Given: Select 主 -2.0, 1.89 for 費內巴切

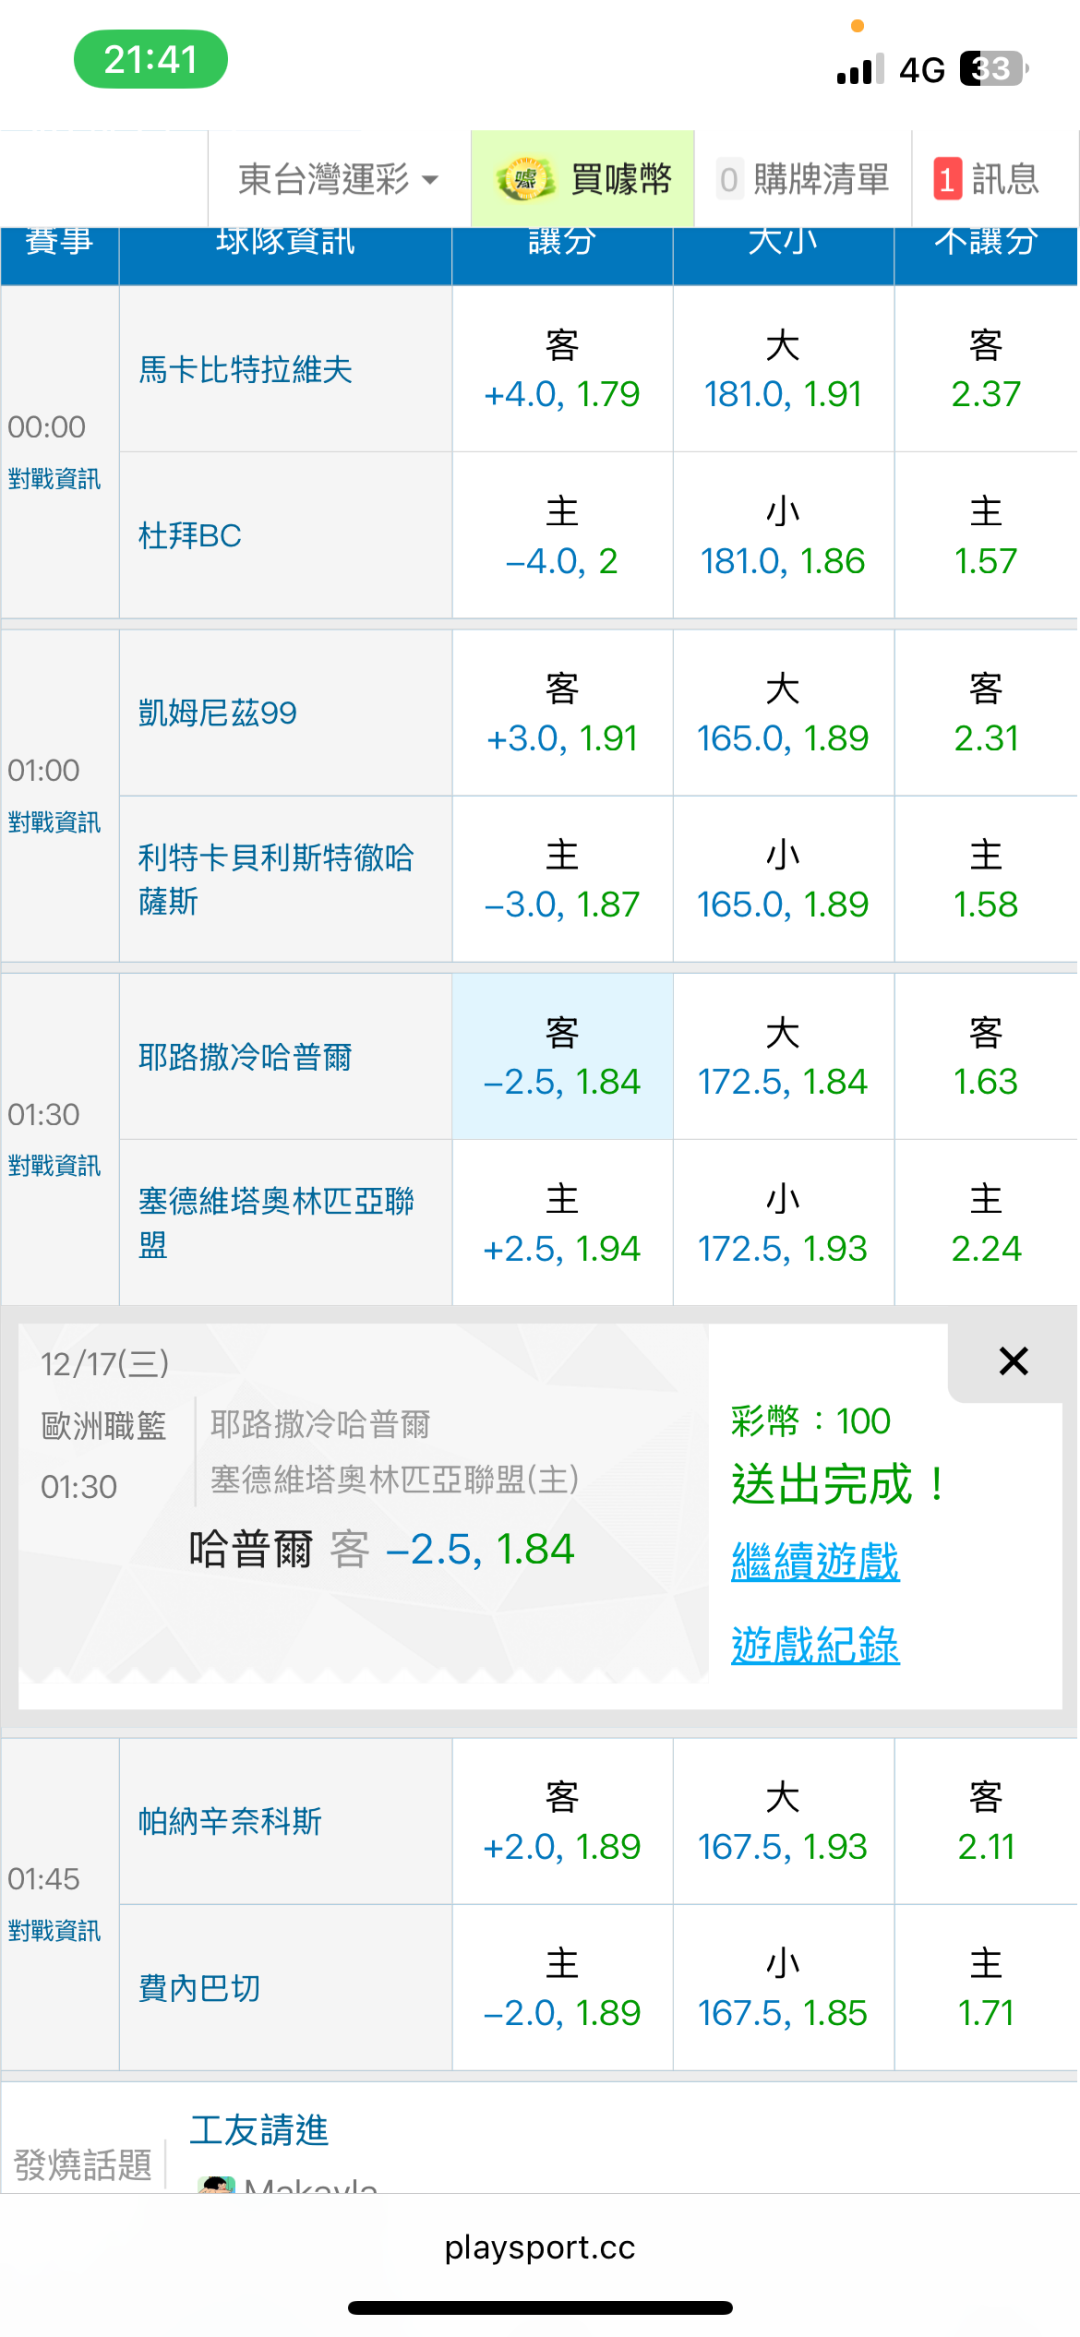Looking at the screenshot, I should [562, 1988].
